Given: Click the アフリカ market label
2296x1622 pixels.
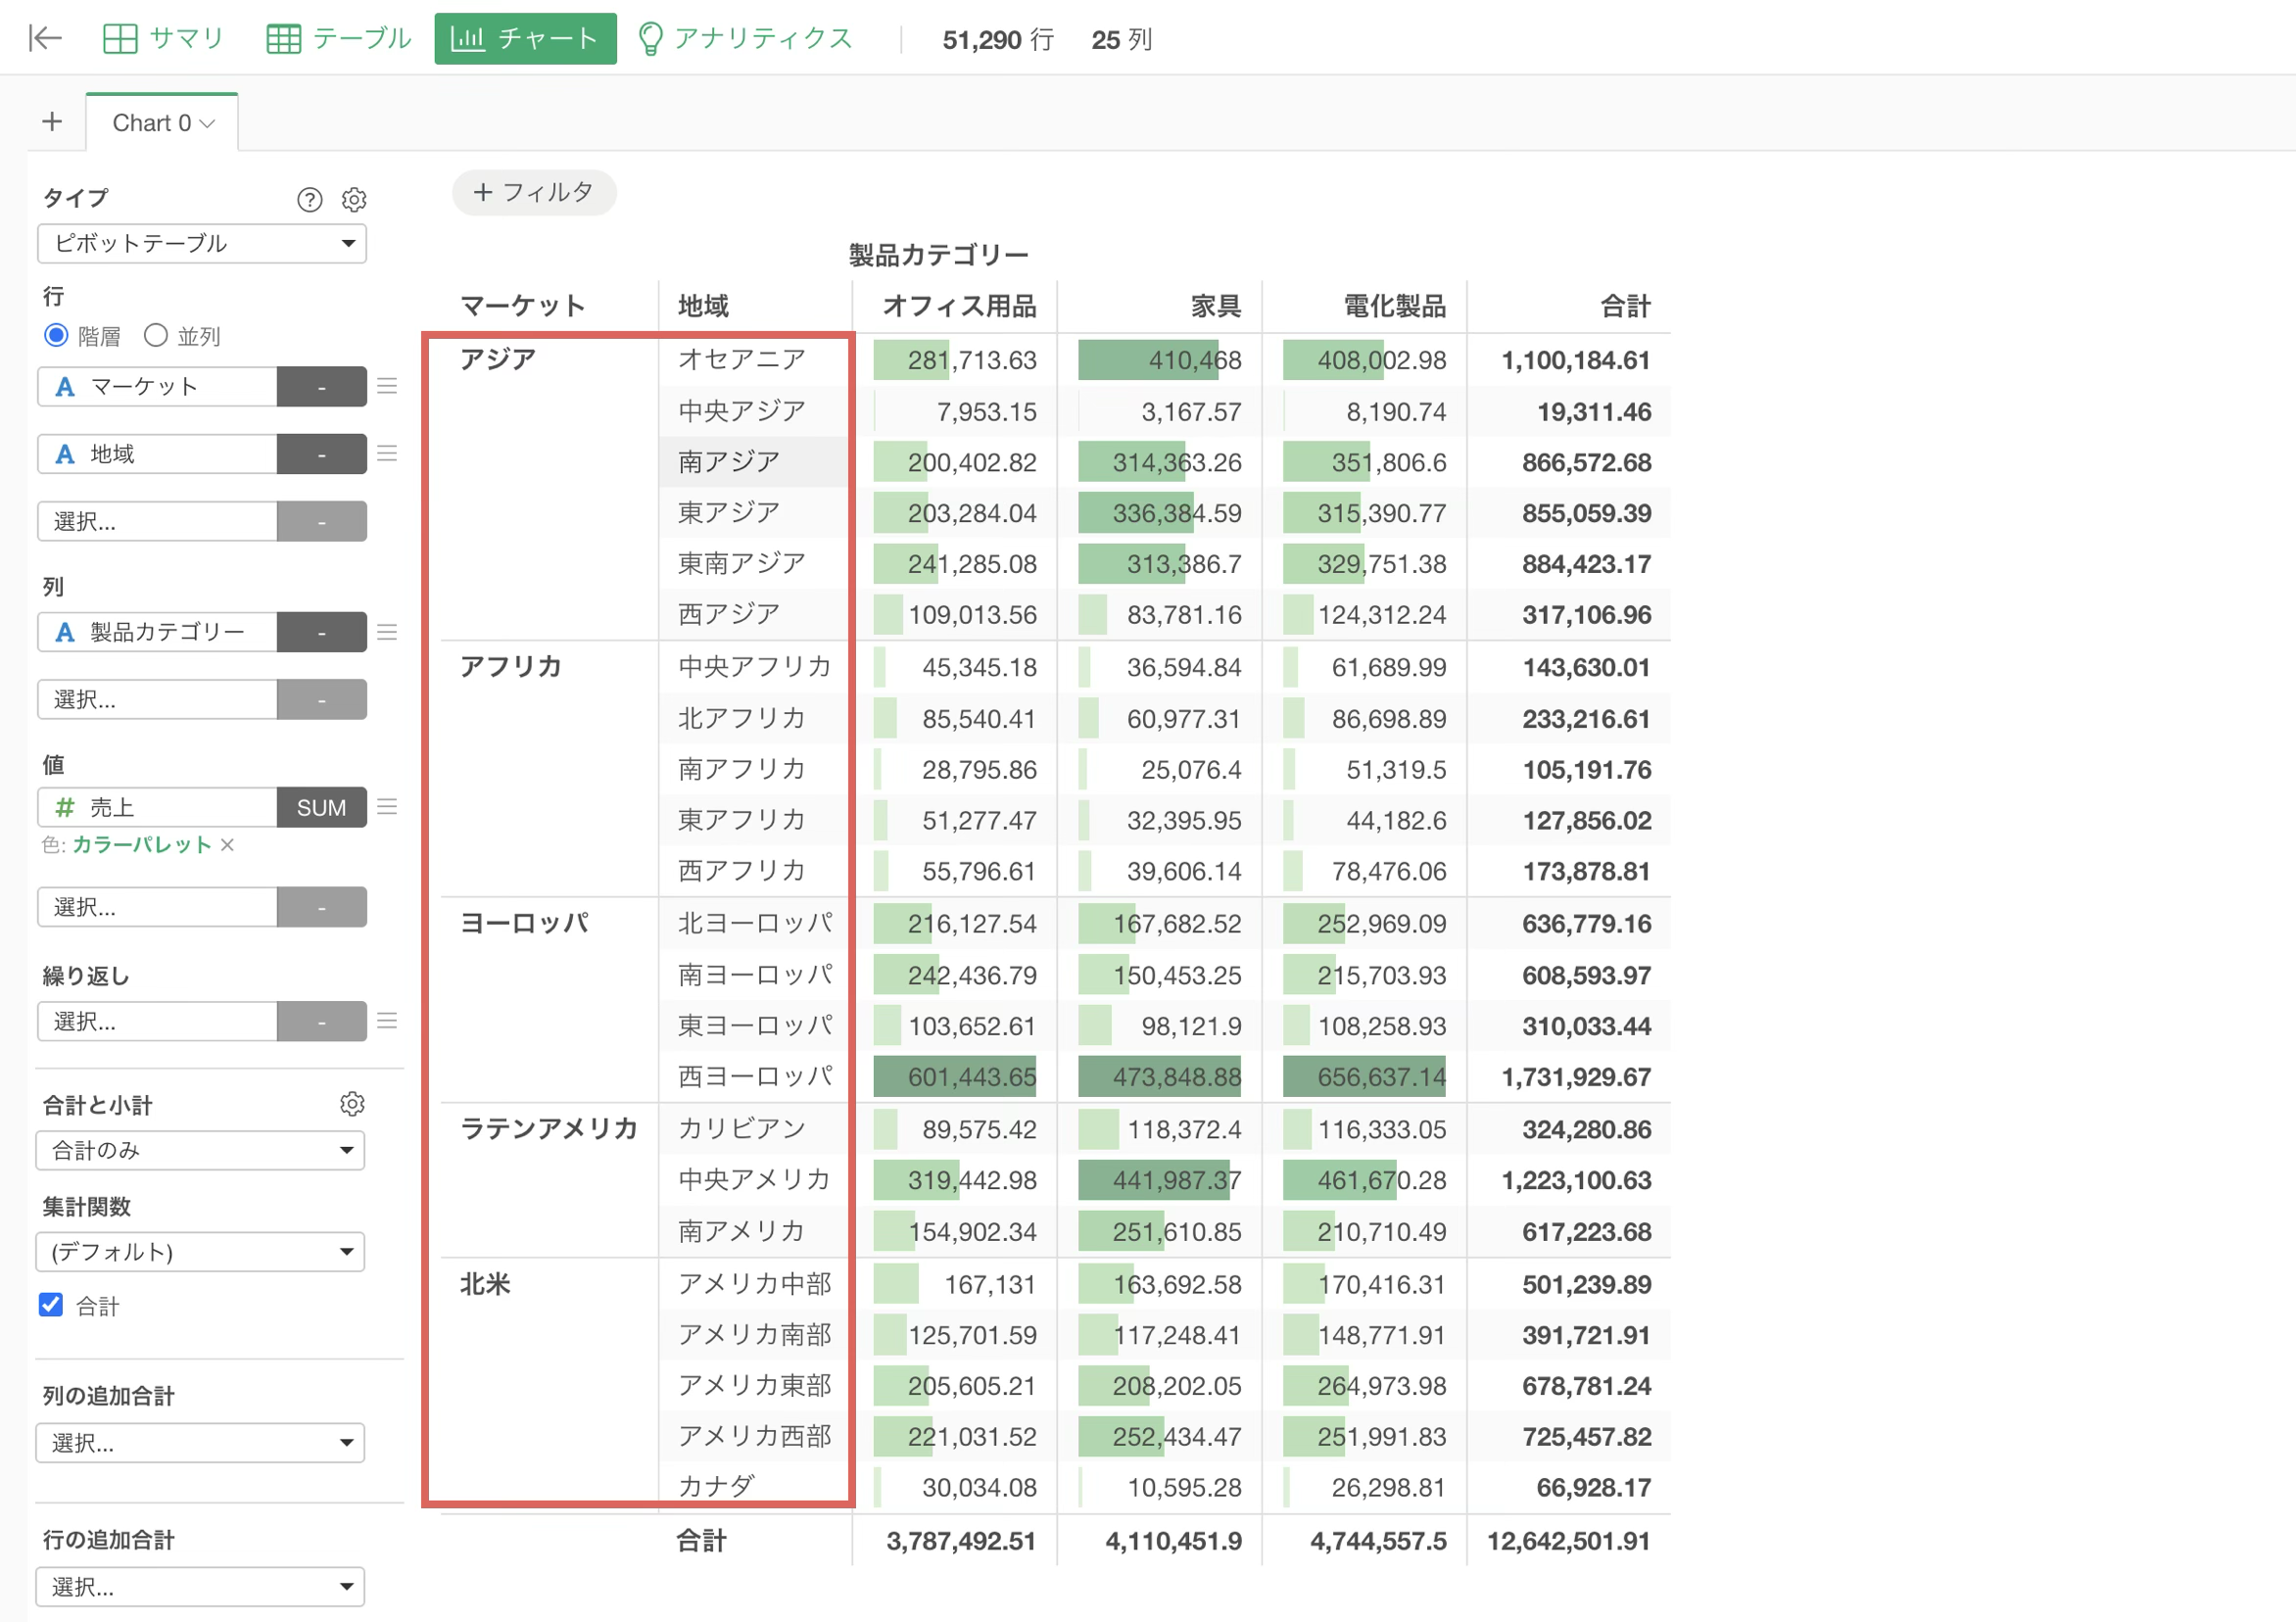Looking at the screenshot, I should [x=511, y=666].
